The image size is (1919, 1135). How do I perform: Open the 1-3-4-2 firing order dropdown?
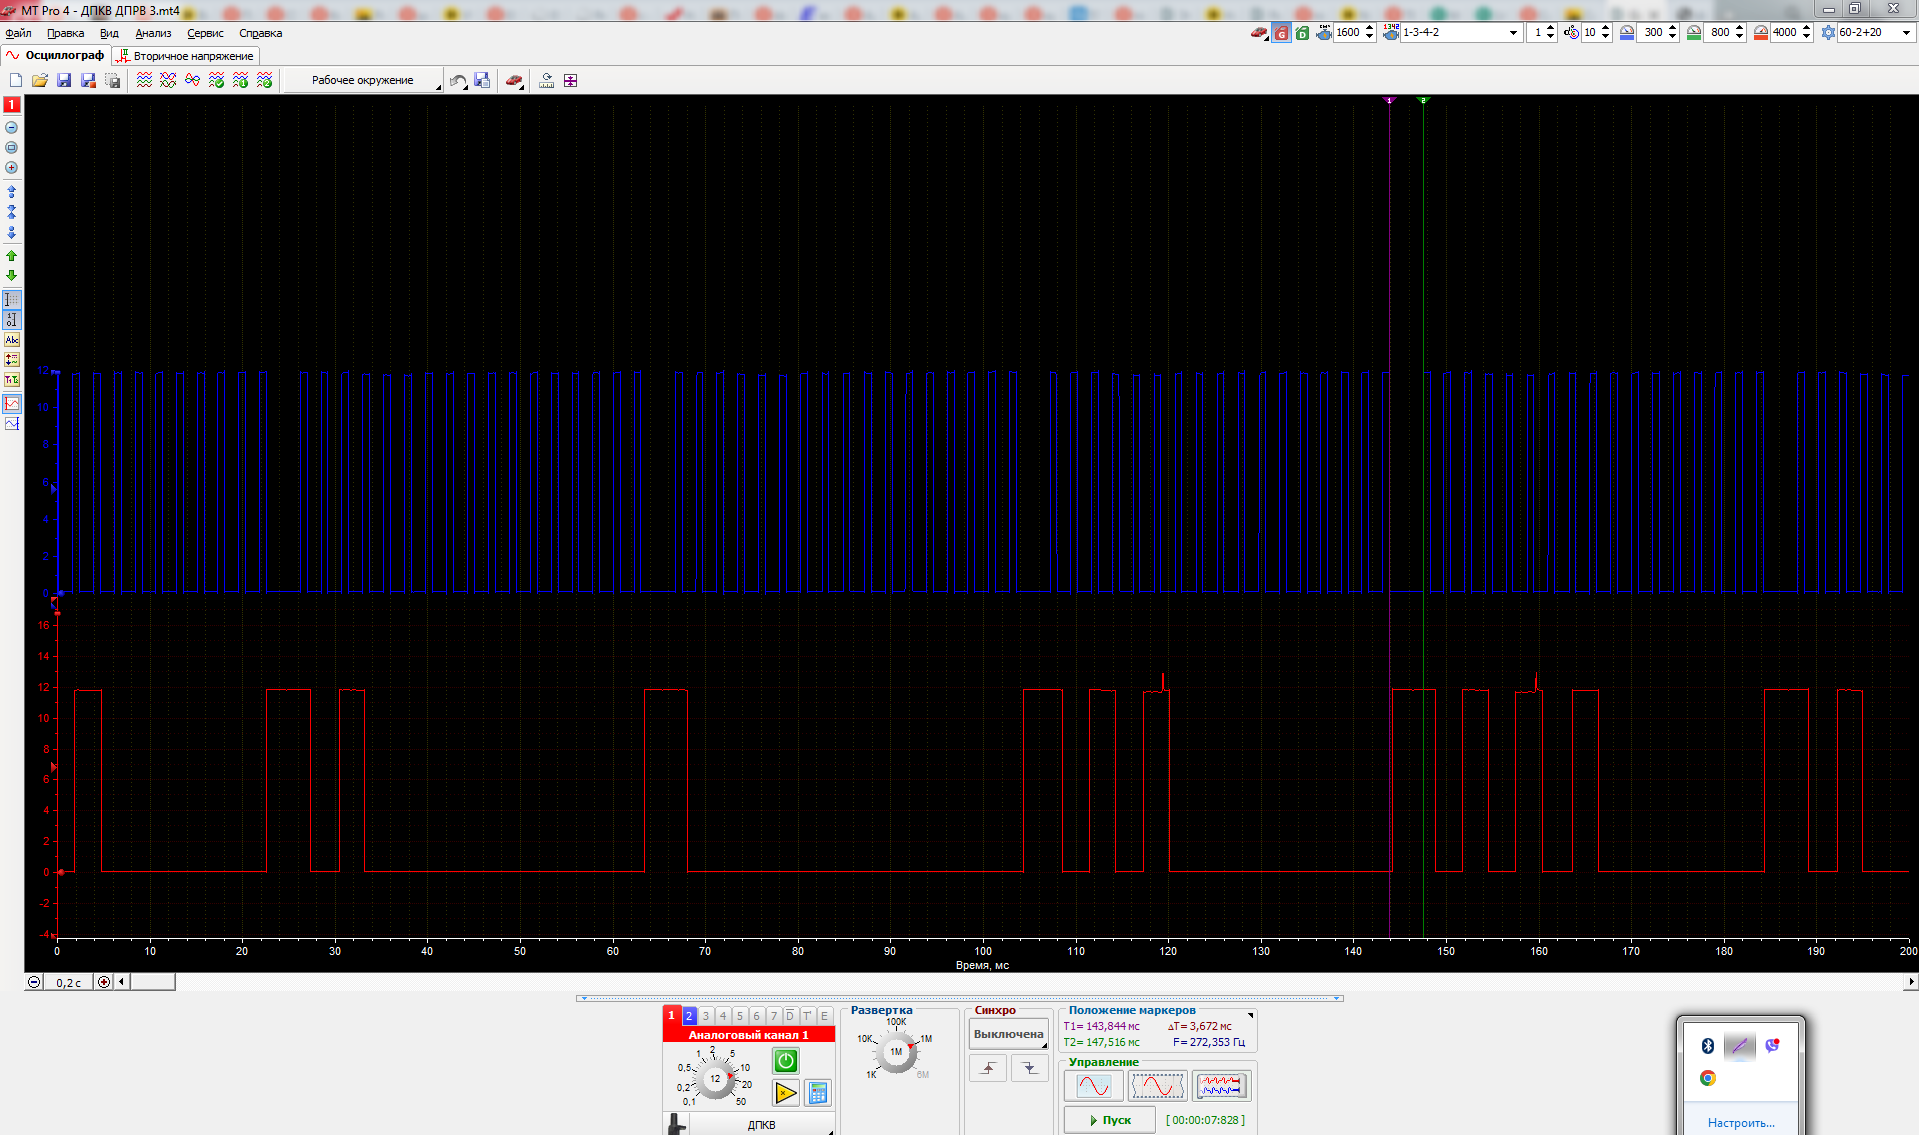[1512, 33]
